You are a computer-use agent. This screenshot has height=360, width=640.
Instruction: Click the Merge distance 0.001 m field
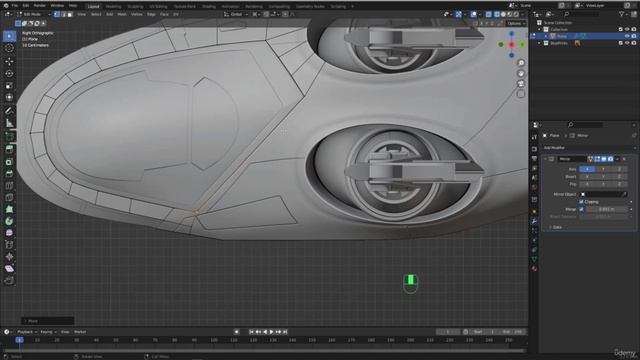(x=607, y=209)
